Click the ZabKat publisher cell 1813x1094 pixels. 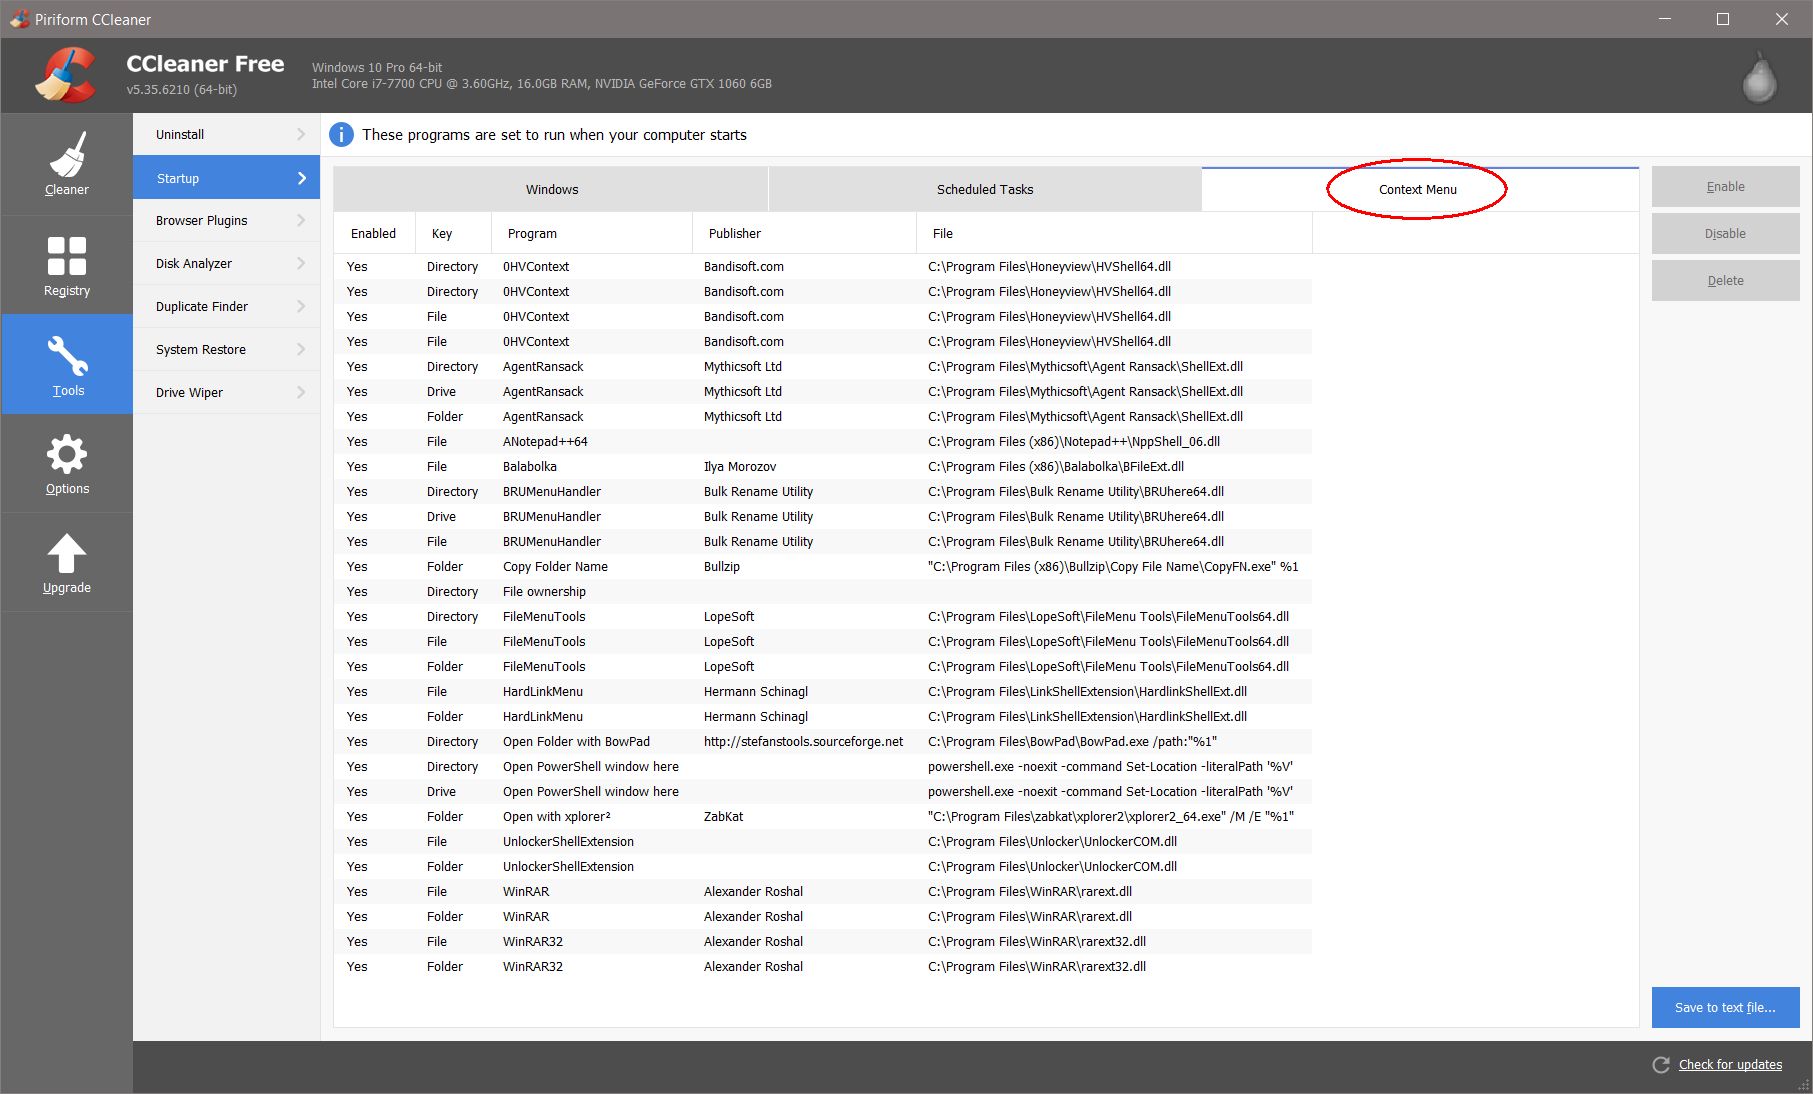click(723, 817)
